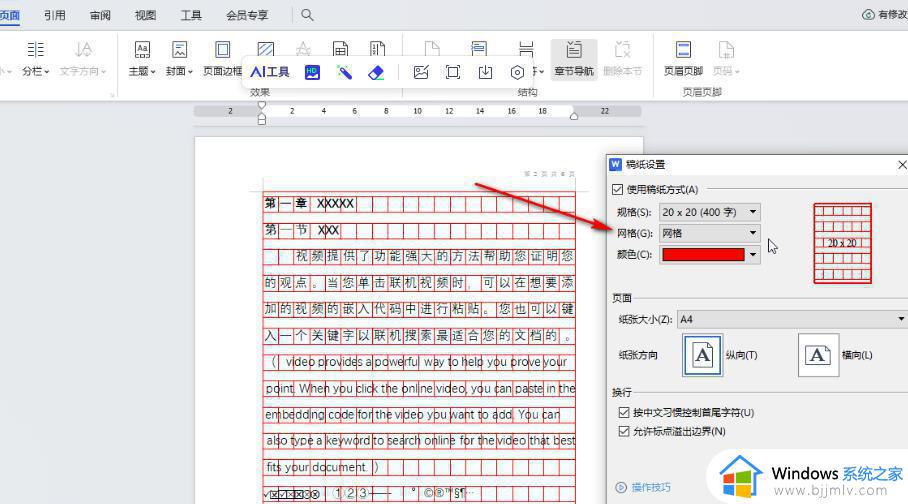Image resolution: width=908 pixels, height=504 pixels.
Task: Select 横向 landscape orientation icon
Action: (818, 355)
